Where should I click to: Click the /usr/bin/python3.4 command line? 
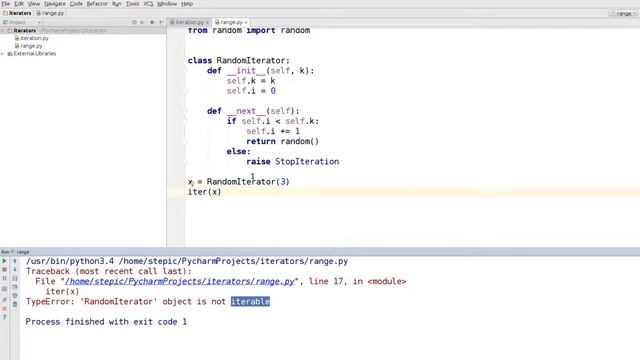187,261
